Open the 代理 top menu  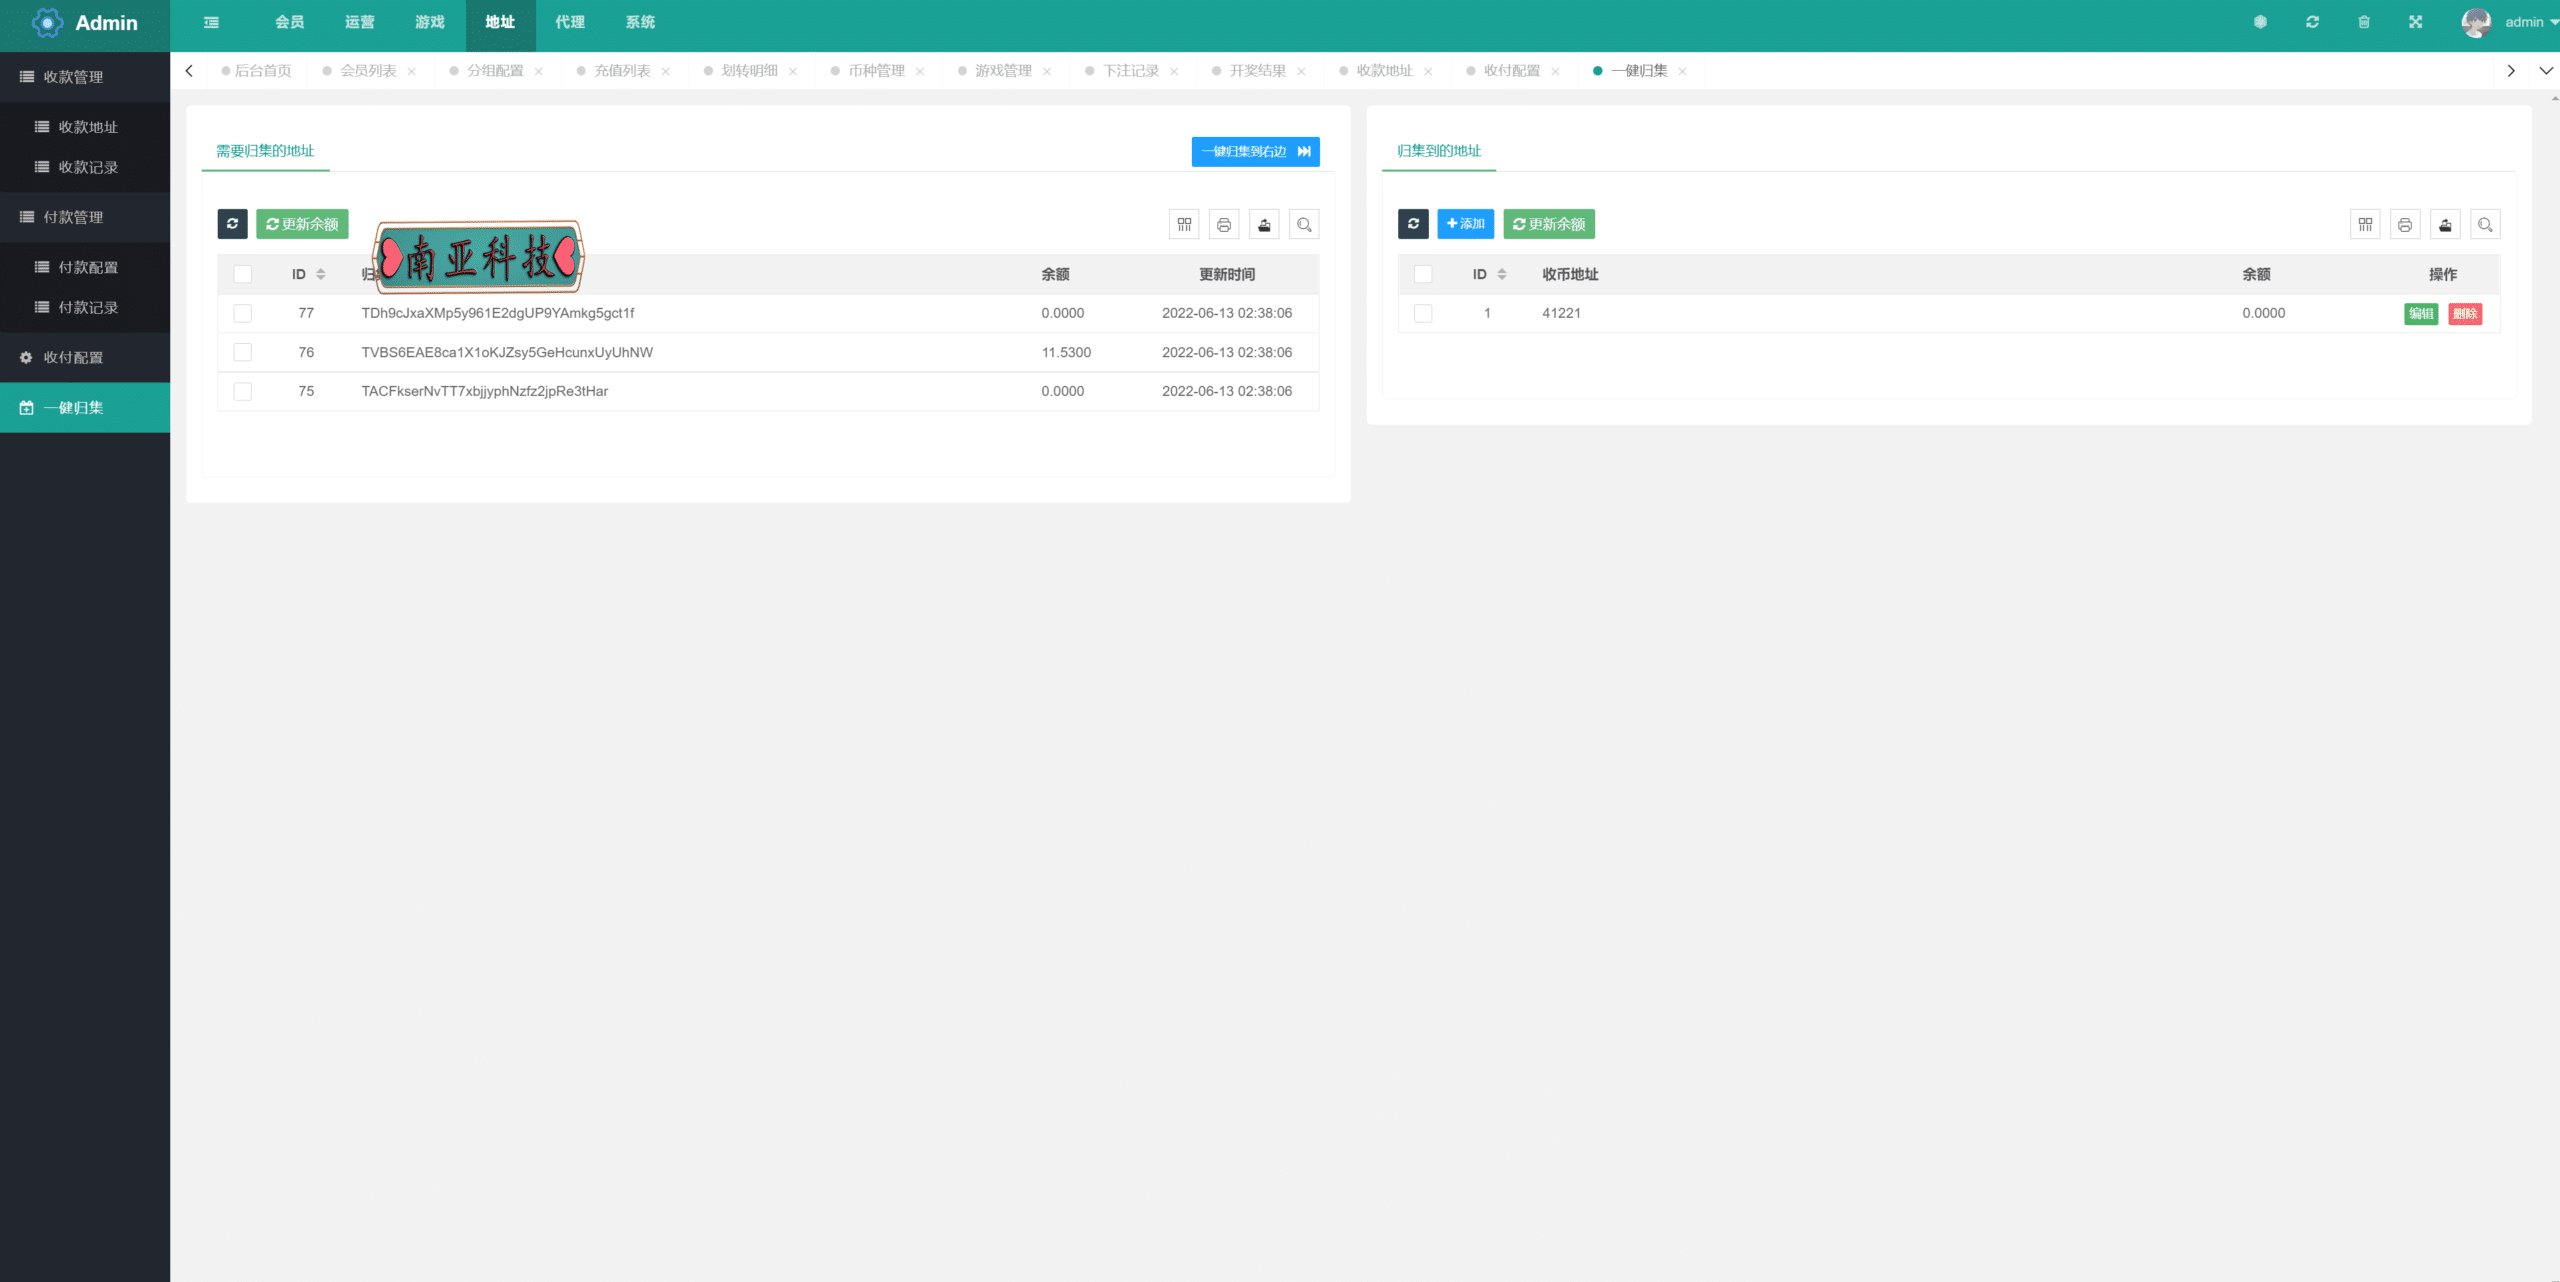pos(570,22)
